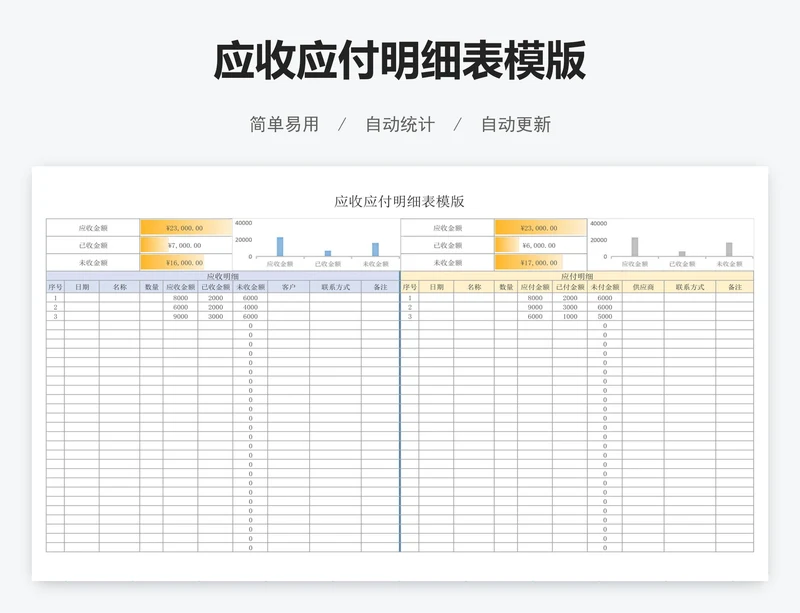The width and height of the screenshot is (800, 613).
Task: Click the 备注 column header in 应付明细
Action: pos(735,287)
